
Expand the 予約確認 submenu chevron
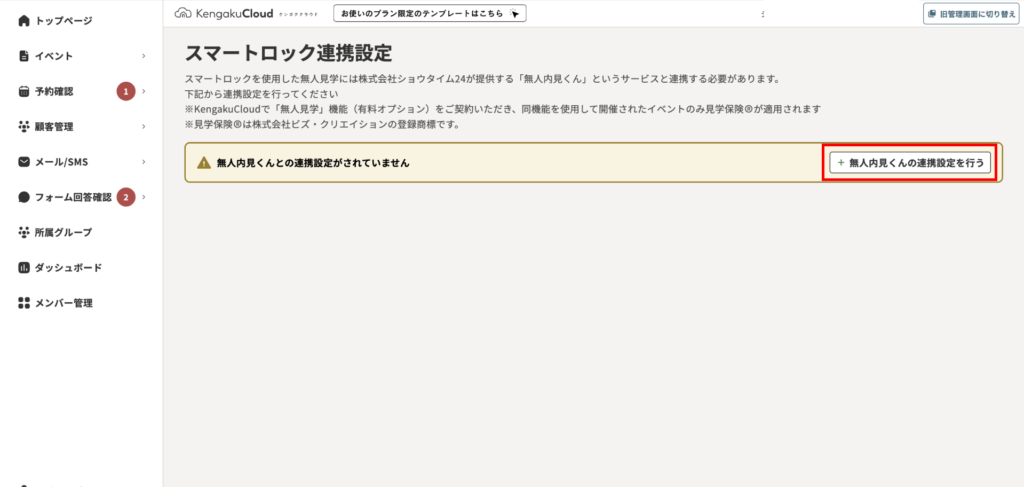(x=144, y=91)
